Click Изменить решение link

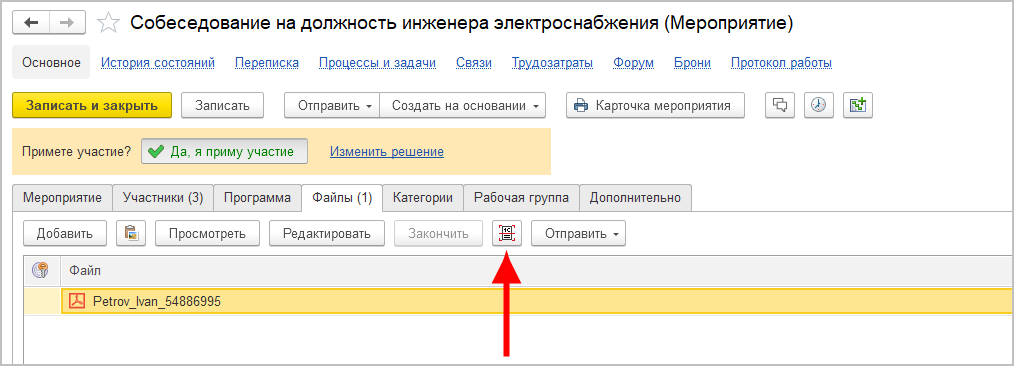pyautogui.click(x=387, y=152)
